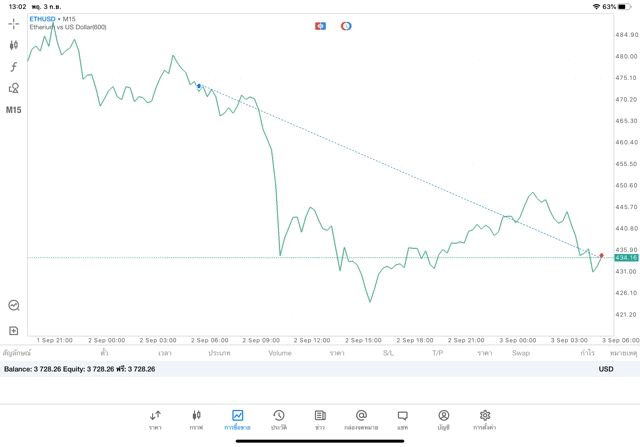Screen dimensions: 640x447
Task: Open mailbox tab with @ icon
Action: tap(361, 419)
